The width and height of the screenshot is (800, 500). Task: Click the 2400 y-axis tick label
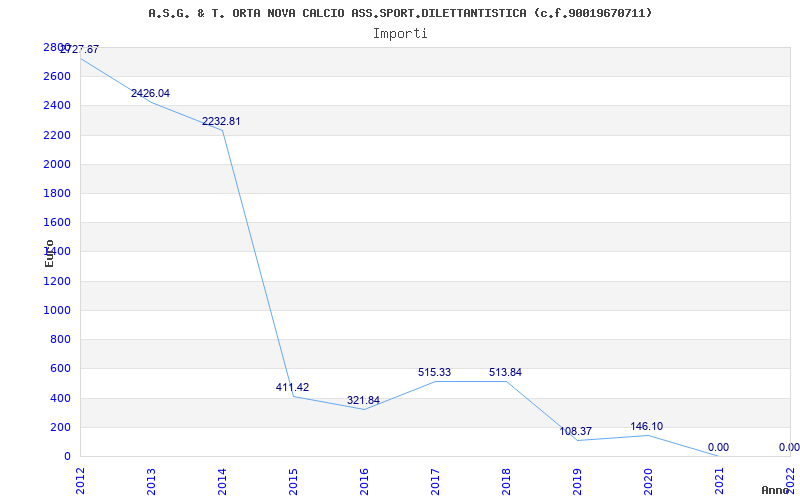click(57, 106)
